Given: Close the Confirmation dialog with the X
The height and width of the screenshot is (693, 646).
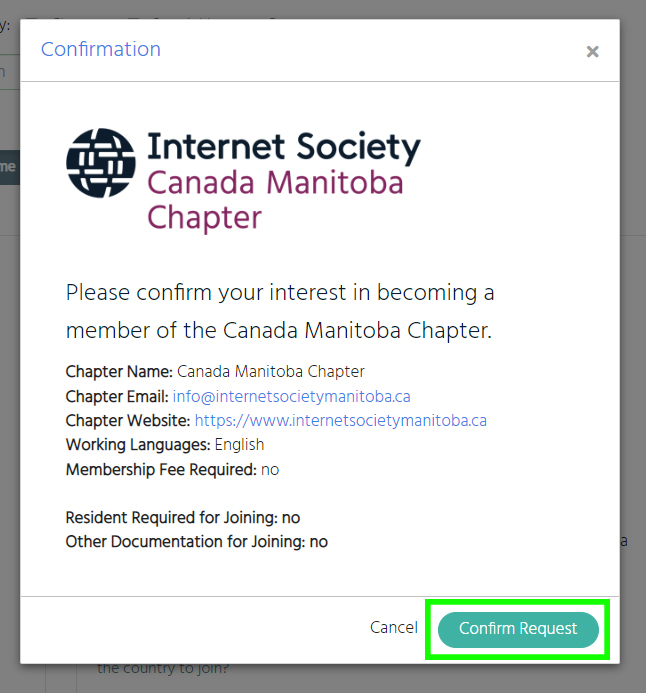Looking at the screenshot, I should [592, 52].
